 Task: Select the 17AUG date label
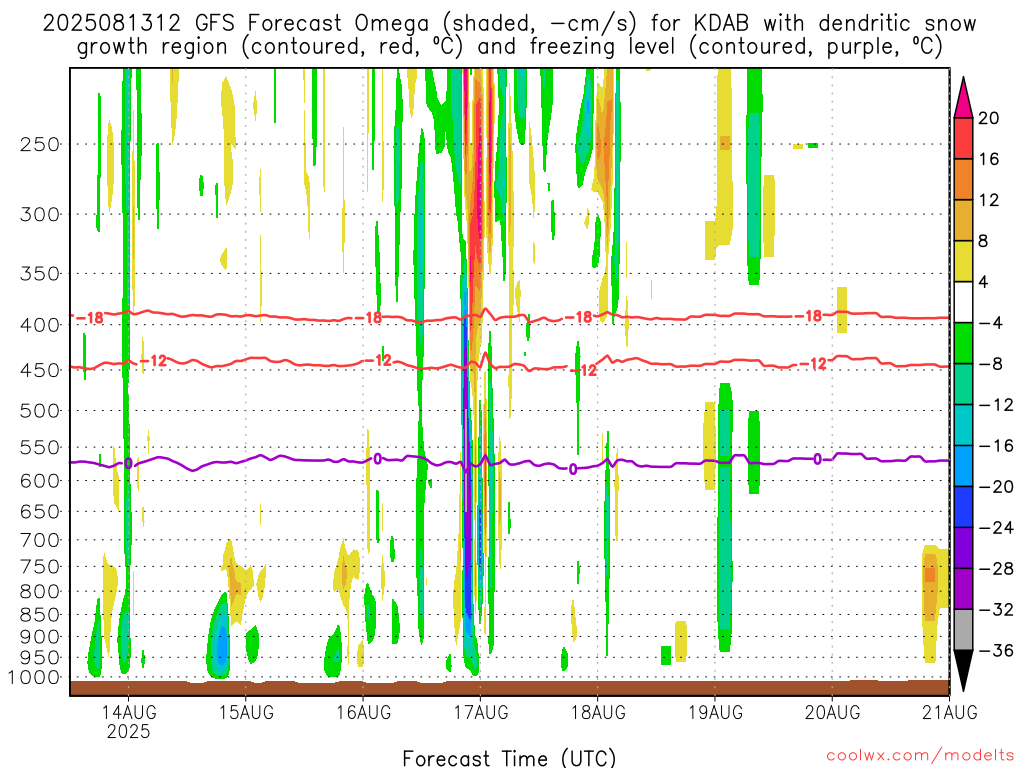click(481, 712)
